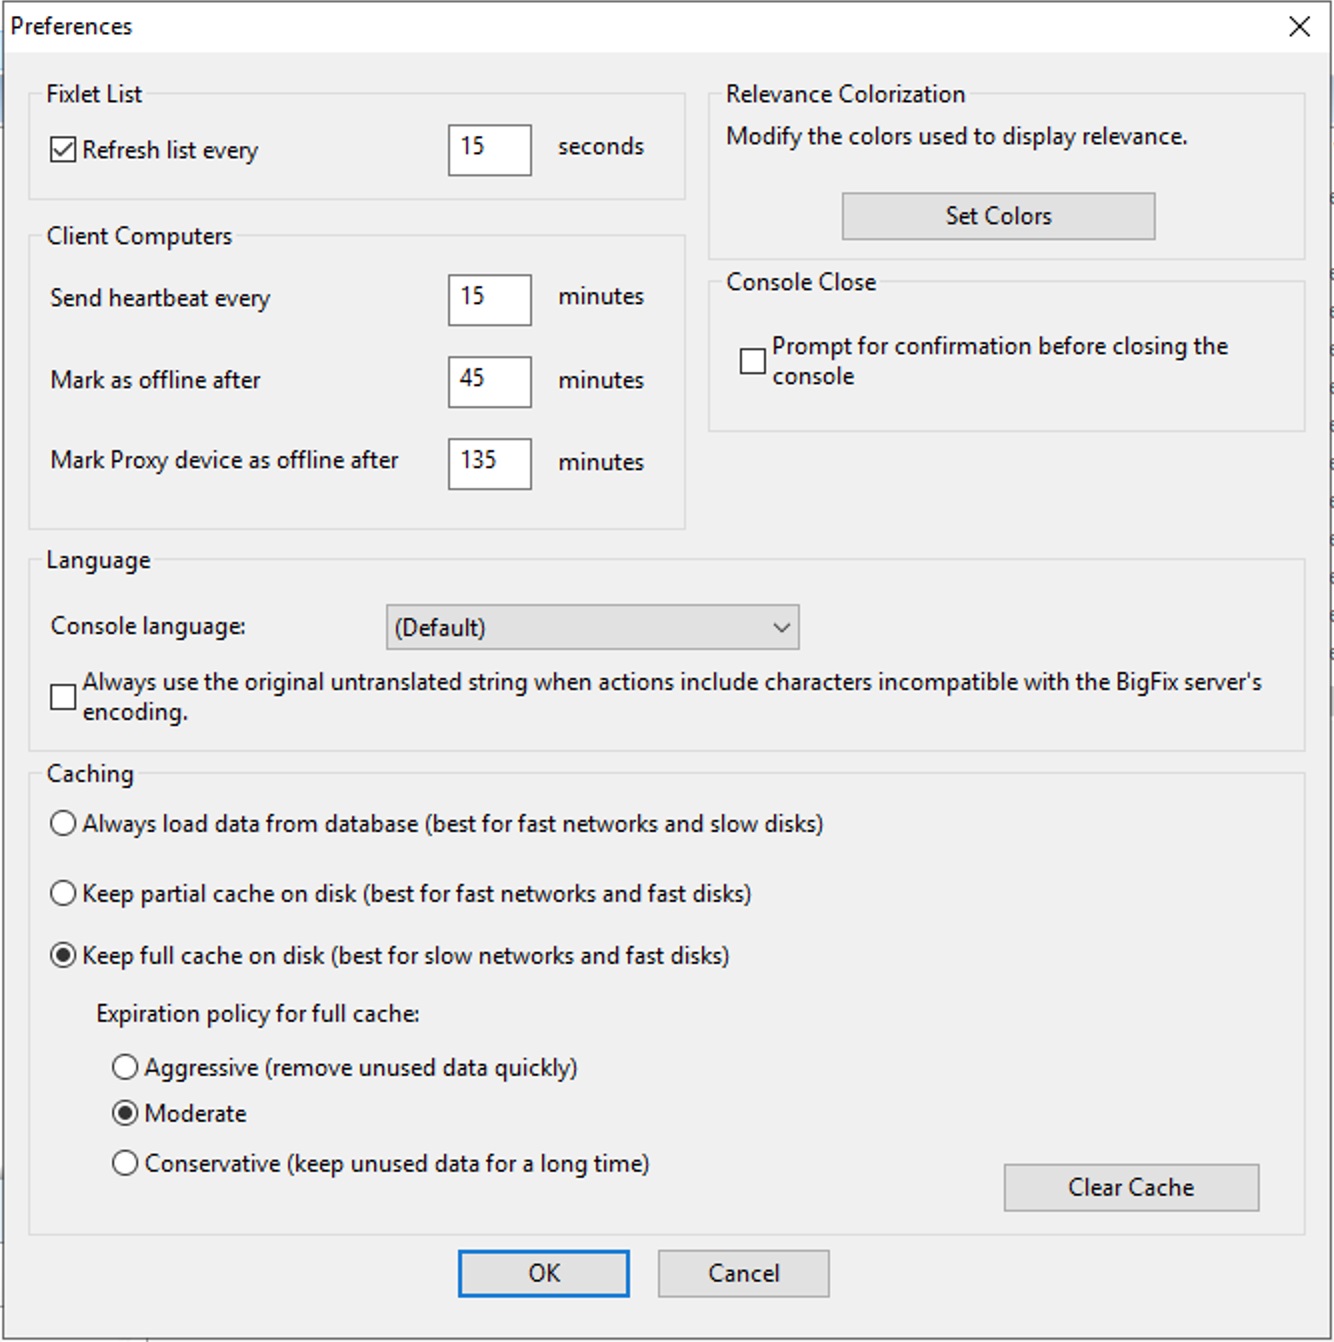Dismiss the dialog via Cancel

743,1273
